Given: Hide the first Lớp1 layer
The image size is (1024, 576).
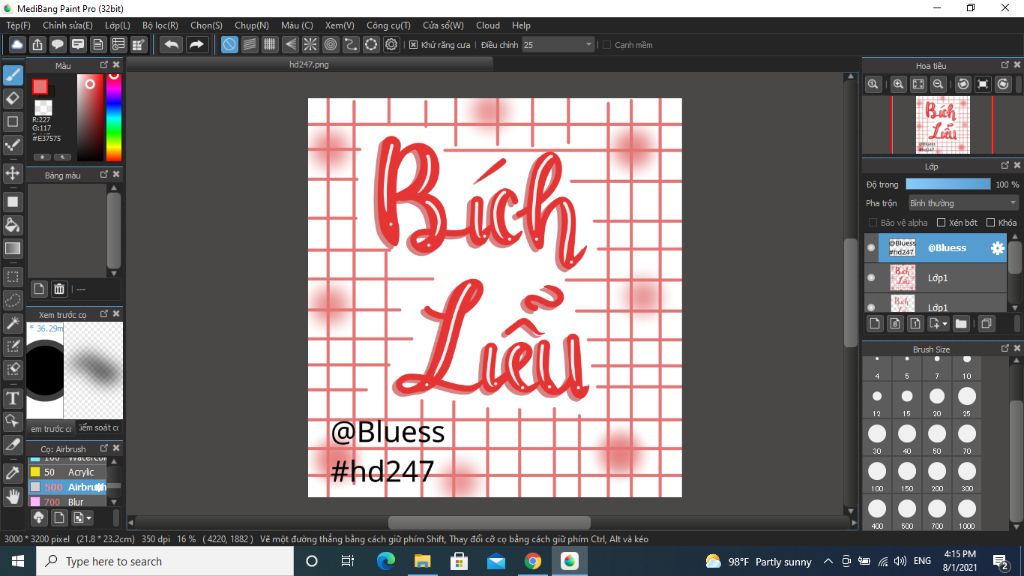Looking at the screenshot, I should click(x=871, y=278).
